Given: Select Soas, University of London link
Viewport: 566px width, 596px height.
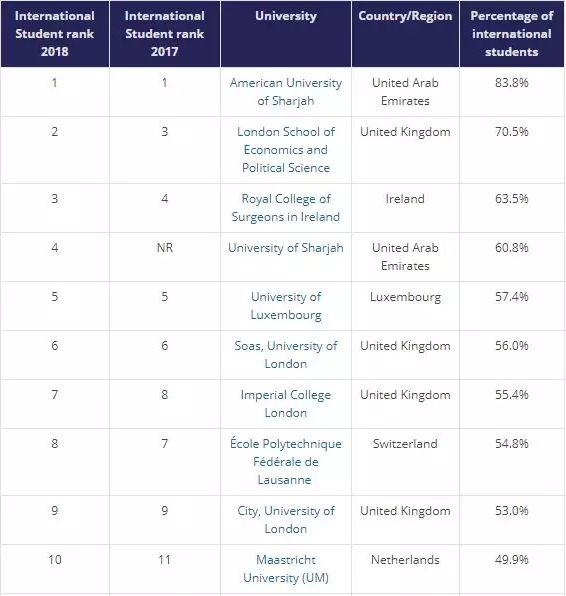Looking at the screenshot, I should click(286, 355).
